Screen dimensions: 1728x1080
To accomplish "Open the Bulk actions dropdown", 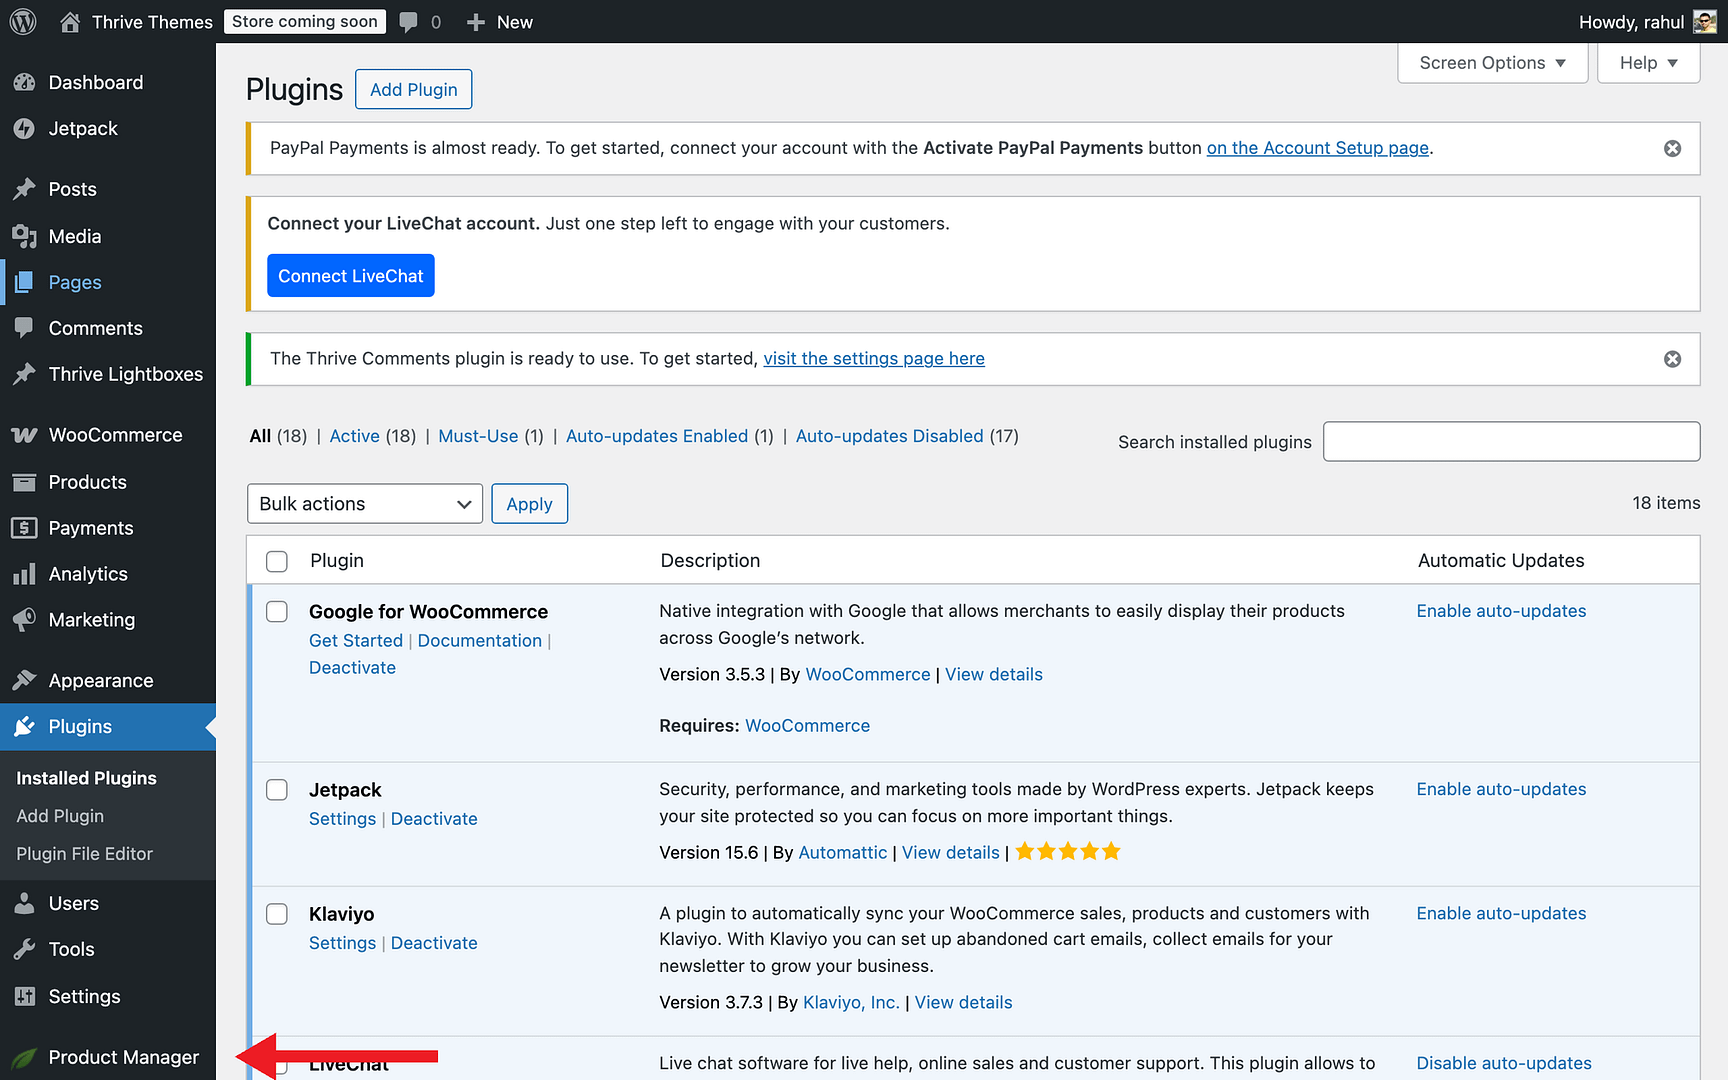I will click(364, 503).
